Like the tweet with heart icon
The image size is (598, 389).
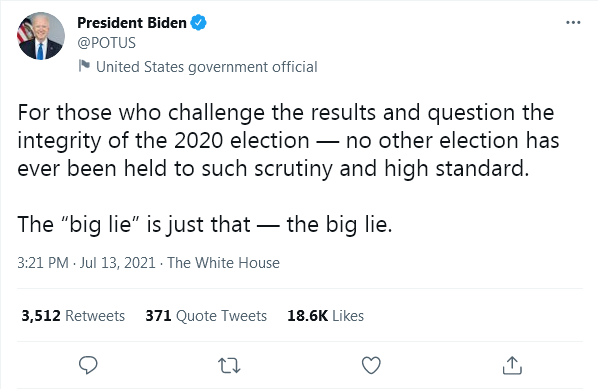[371, 365]
